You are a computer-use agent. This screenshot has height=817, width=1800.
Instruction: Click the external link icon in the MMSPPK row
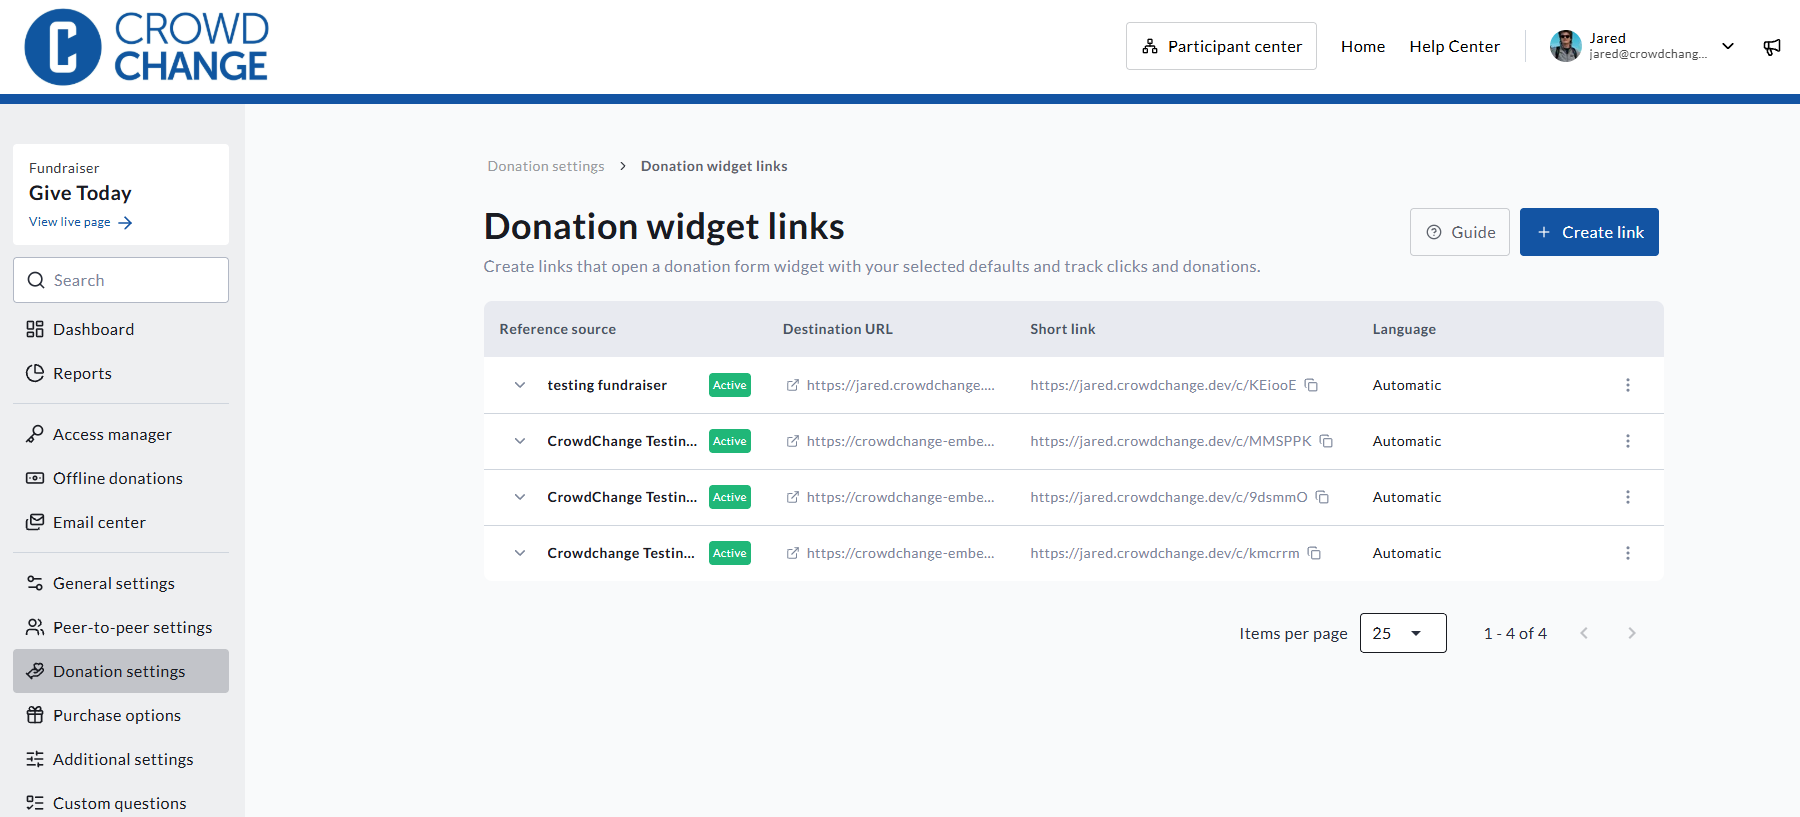click(x=792, y=441)
